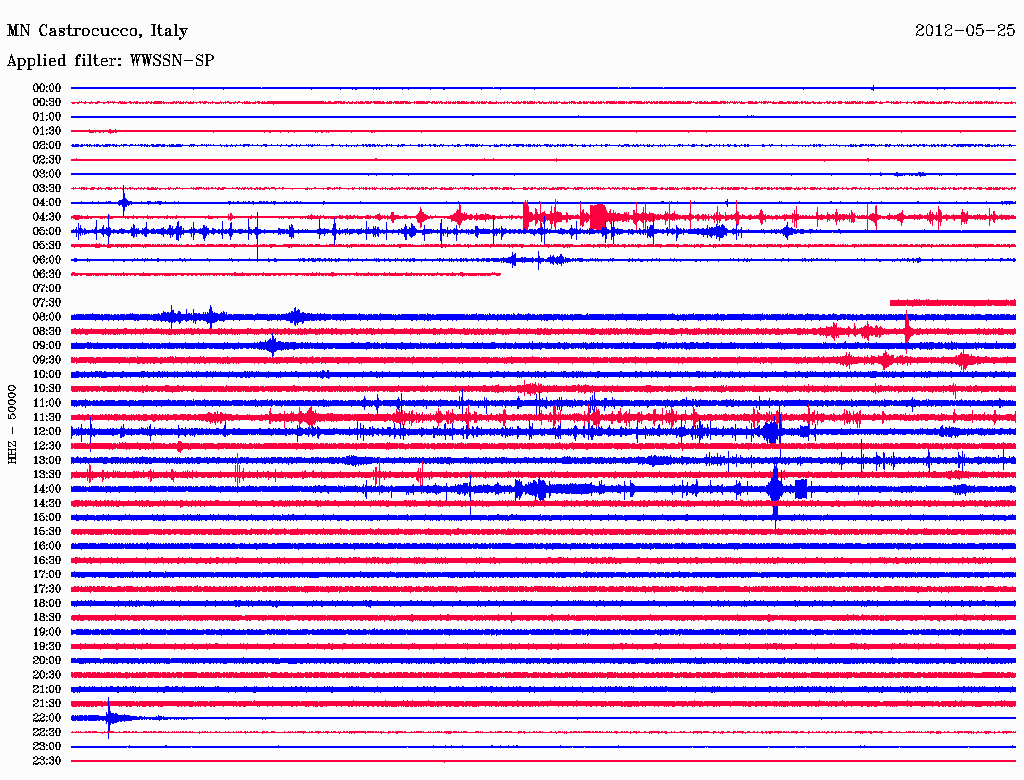Click the 13:30 time label
Screen dimensions: 1024x780
point(47,475)
